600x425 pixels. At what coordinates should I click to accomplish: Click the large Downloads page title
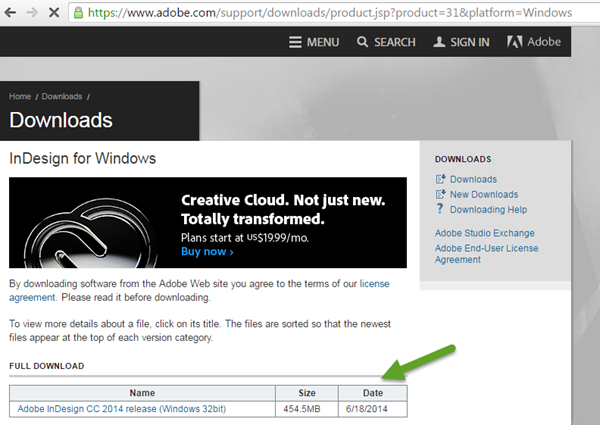click(61, 120)
